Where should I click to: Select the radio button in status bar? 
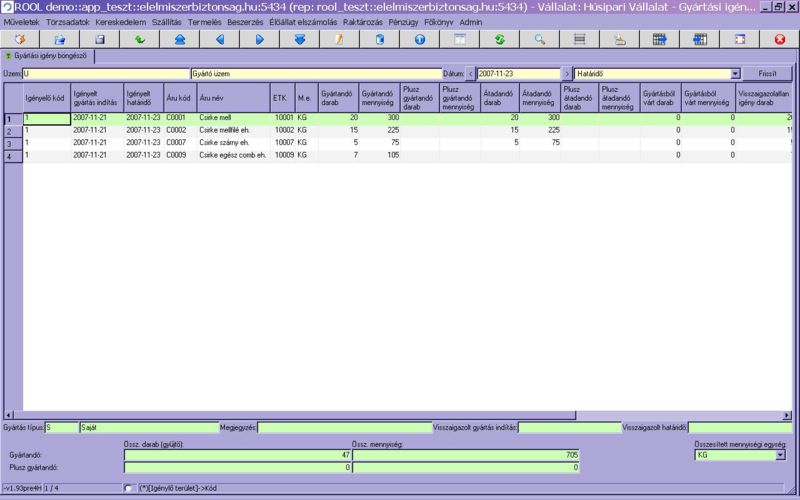pos(127,487)
